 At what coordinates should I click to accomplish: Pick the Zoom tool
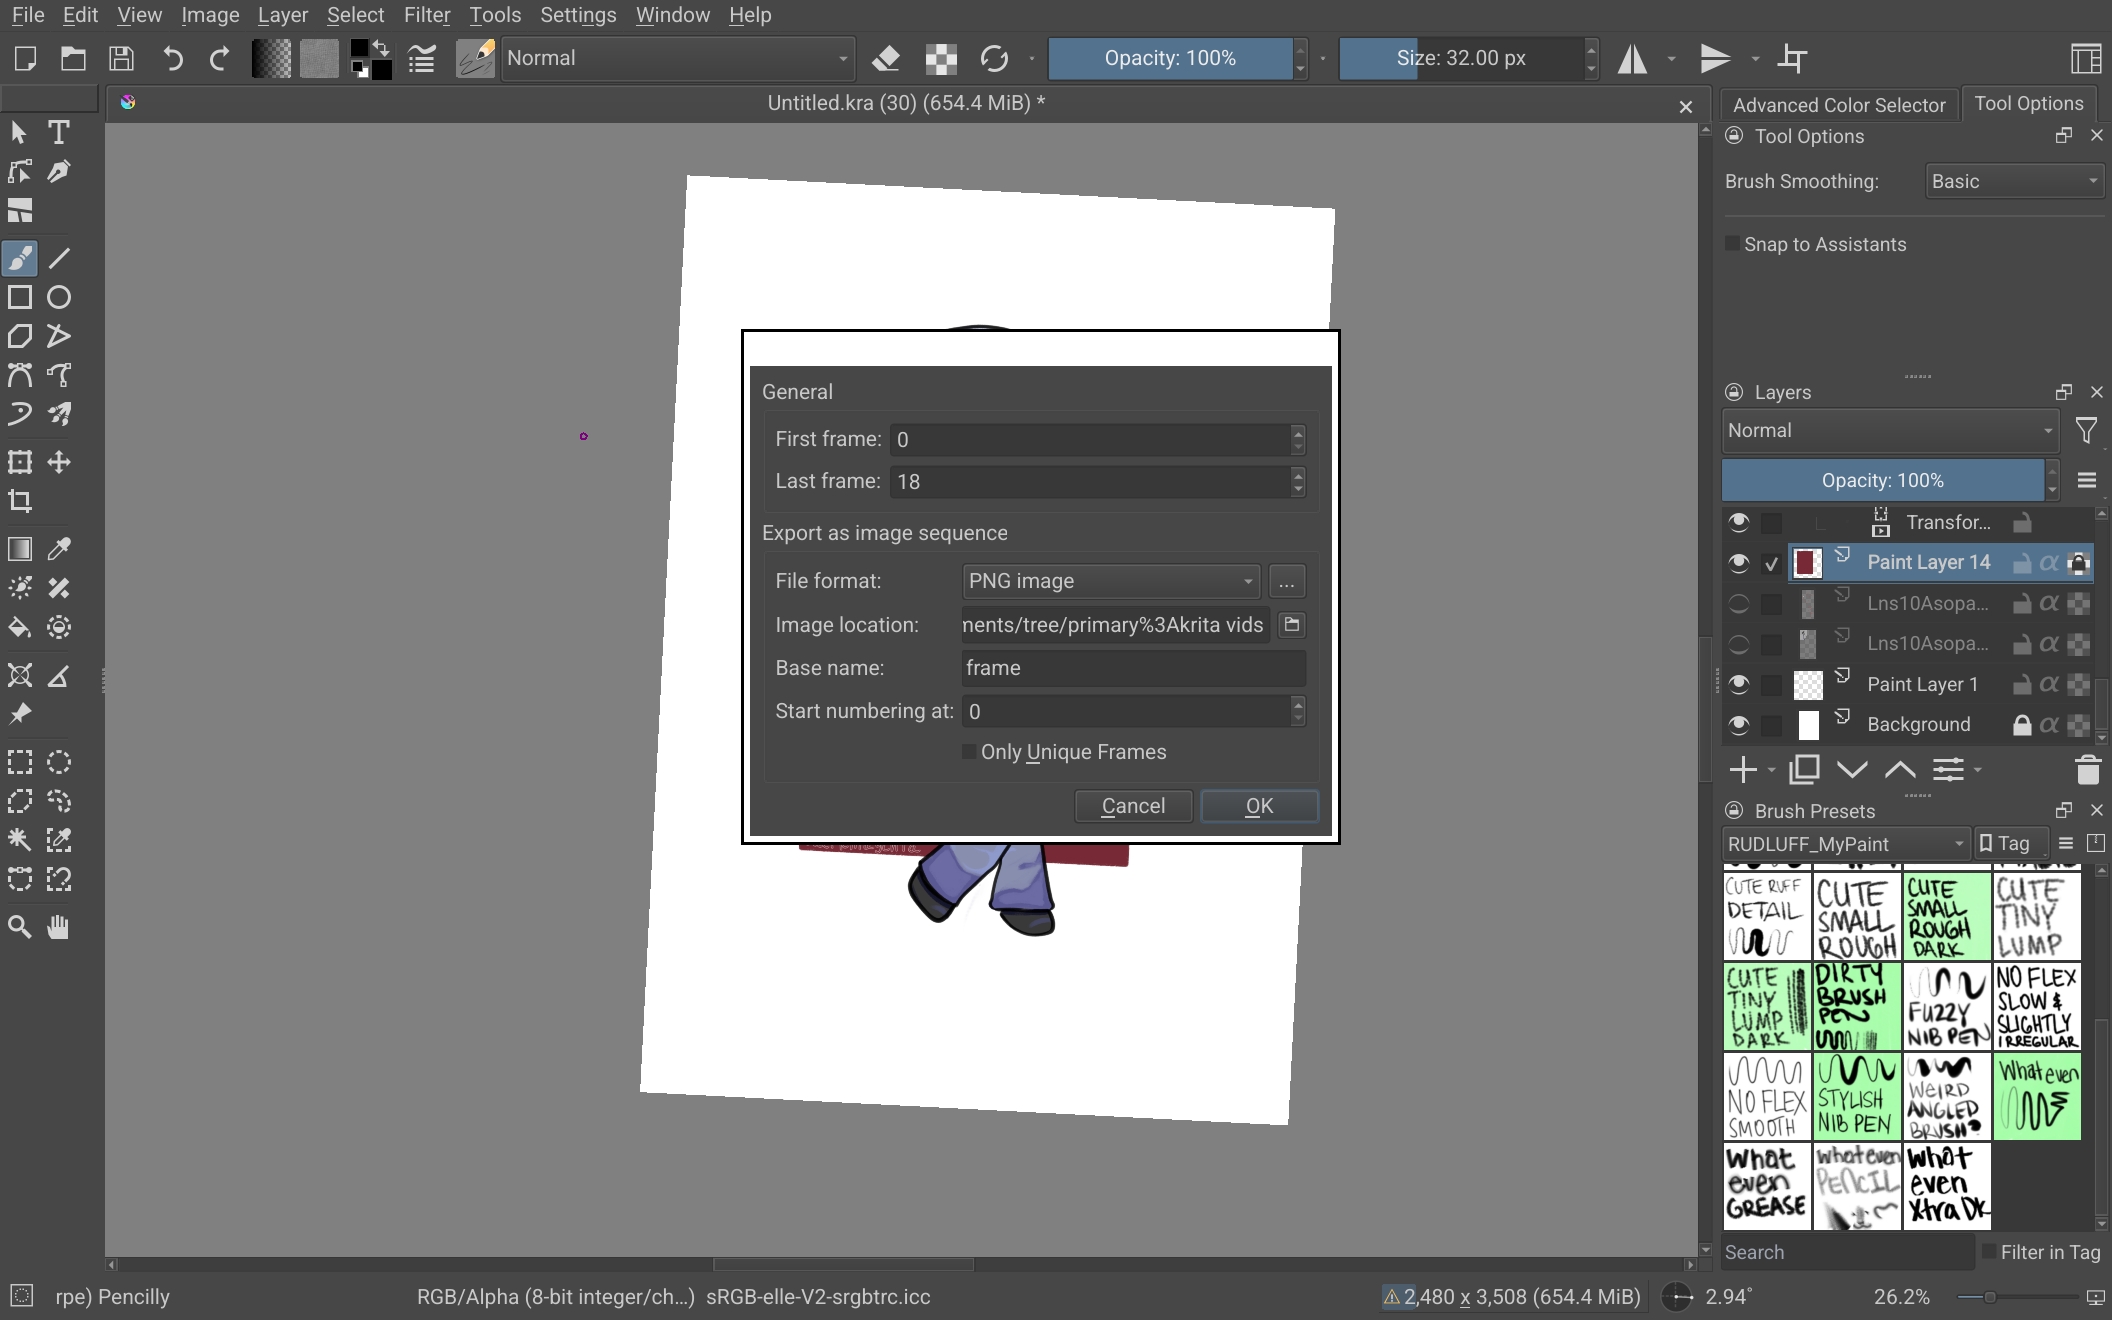[x=20, y=927]
